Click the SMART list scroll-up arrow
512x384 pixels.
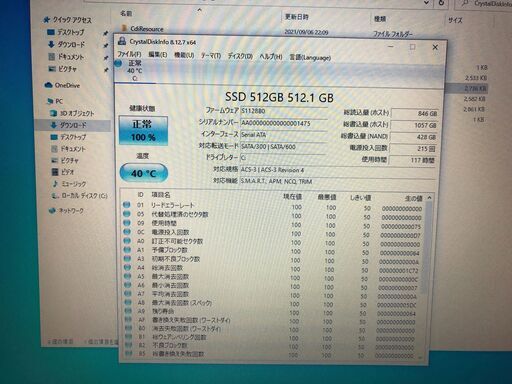pos(429,198)
